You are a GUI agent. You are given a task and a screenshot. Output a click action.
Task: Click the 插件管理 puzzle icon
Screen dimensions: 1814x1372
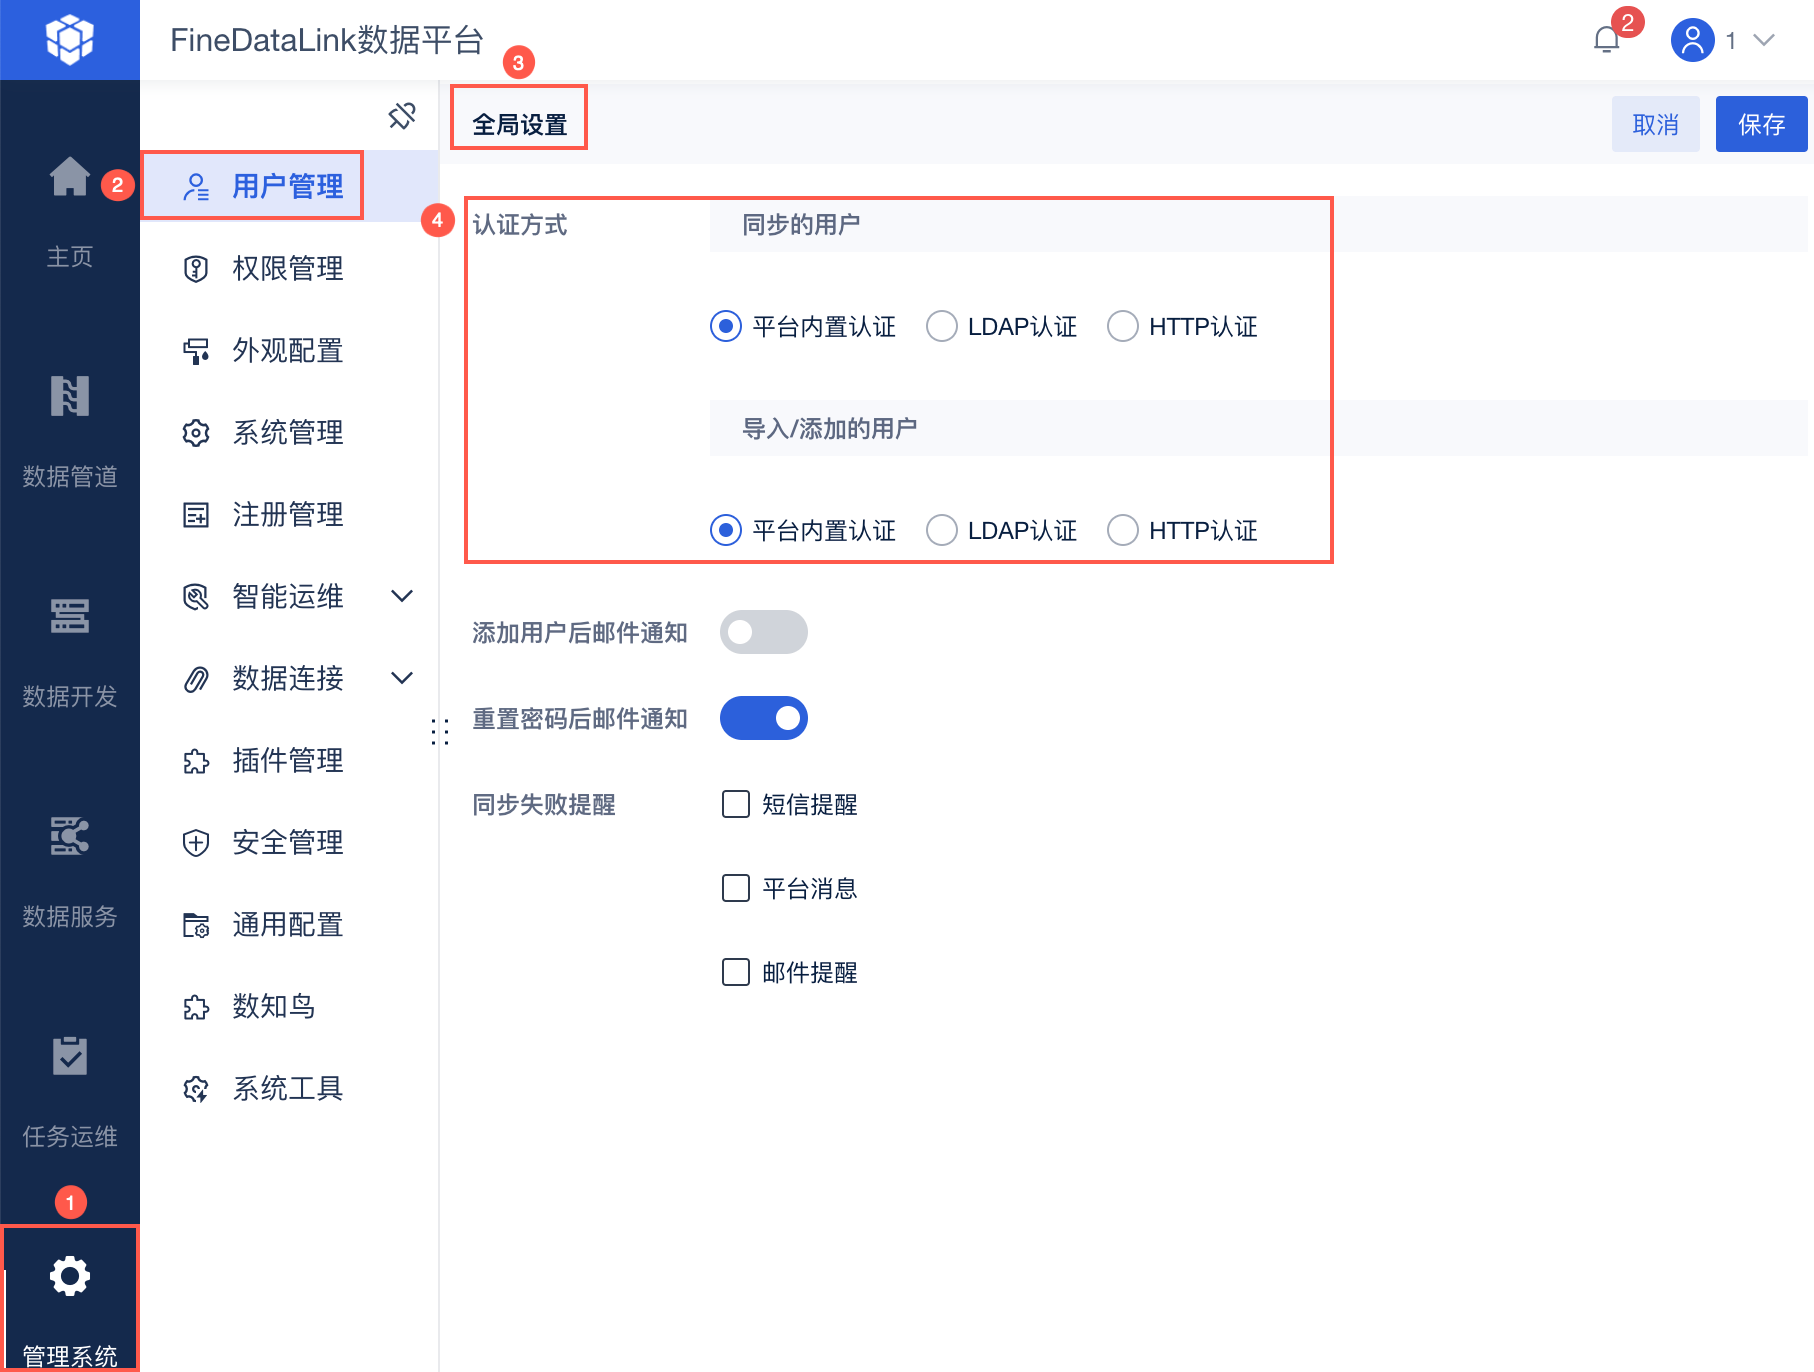click(196, 761)
